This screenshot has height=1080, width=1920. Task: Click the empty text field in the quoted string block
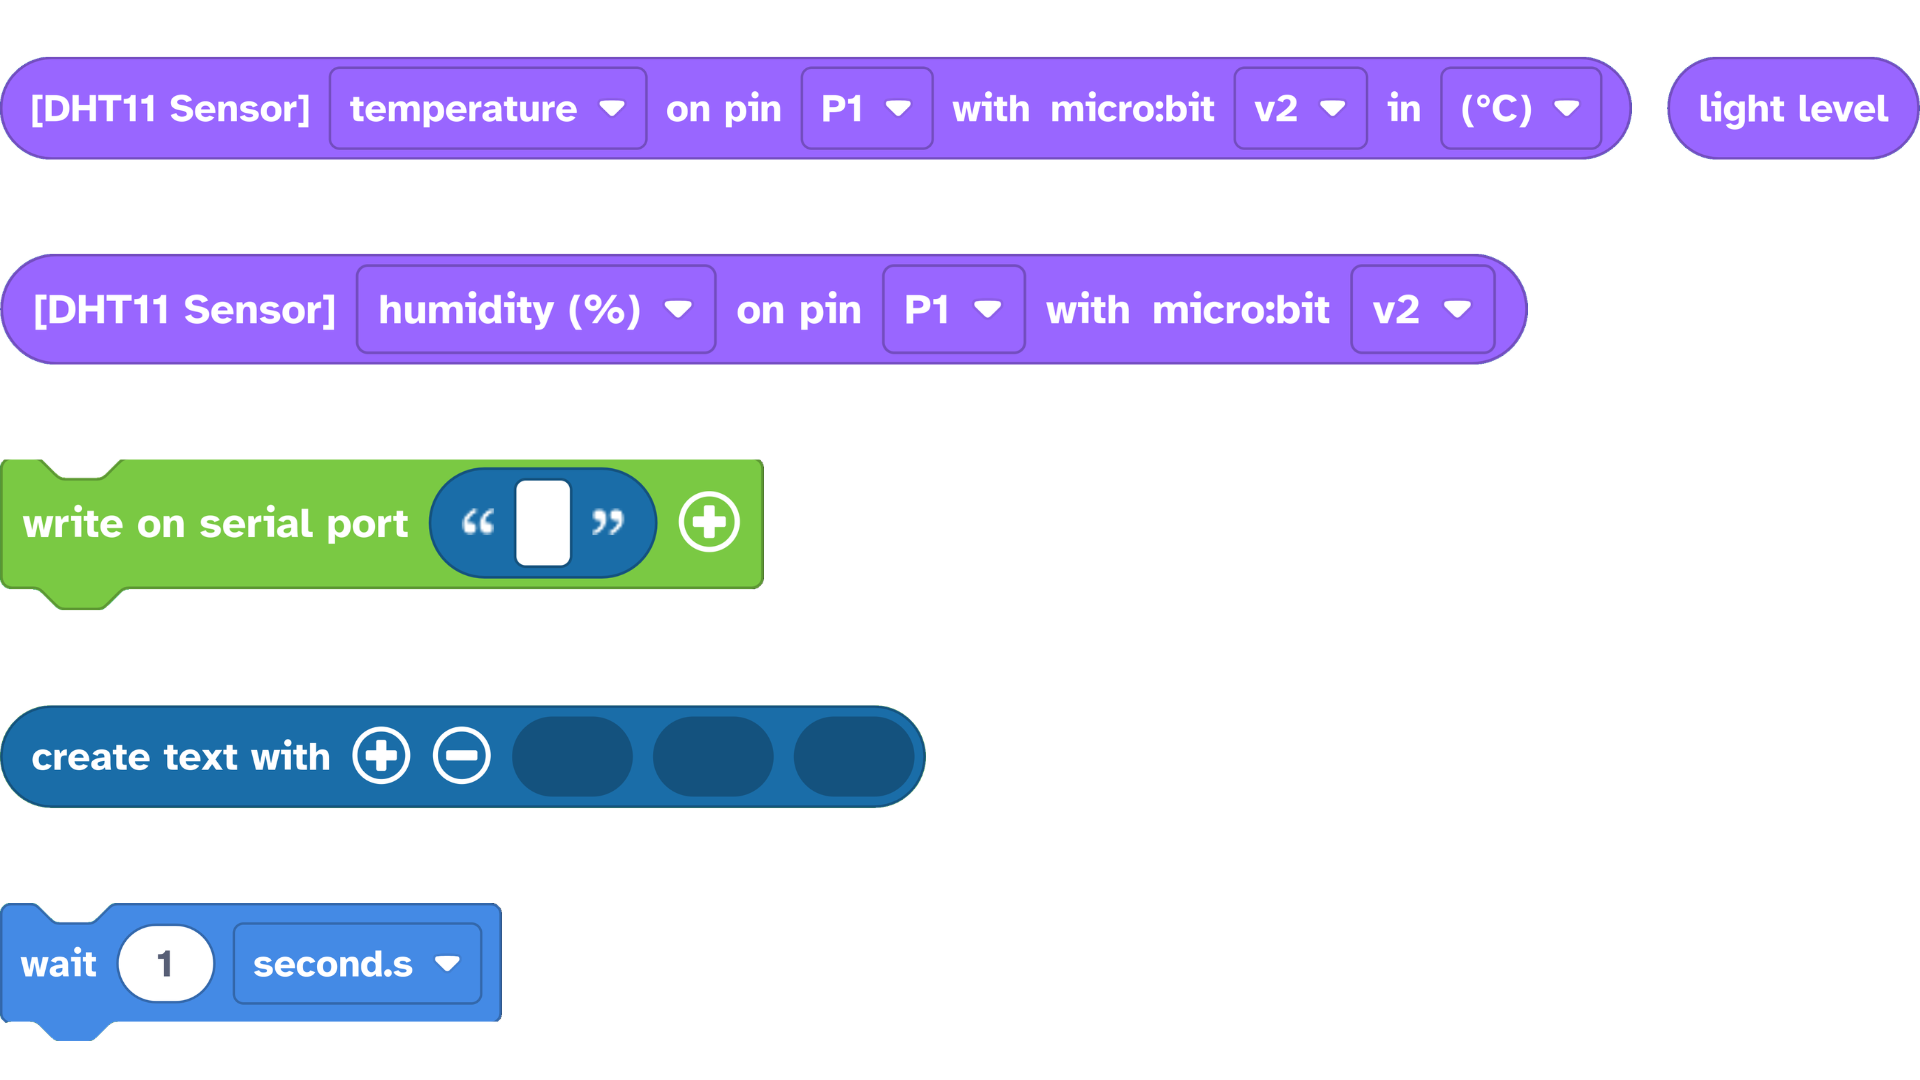pyautogui.click(x=543, y=522)
